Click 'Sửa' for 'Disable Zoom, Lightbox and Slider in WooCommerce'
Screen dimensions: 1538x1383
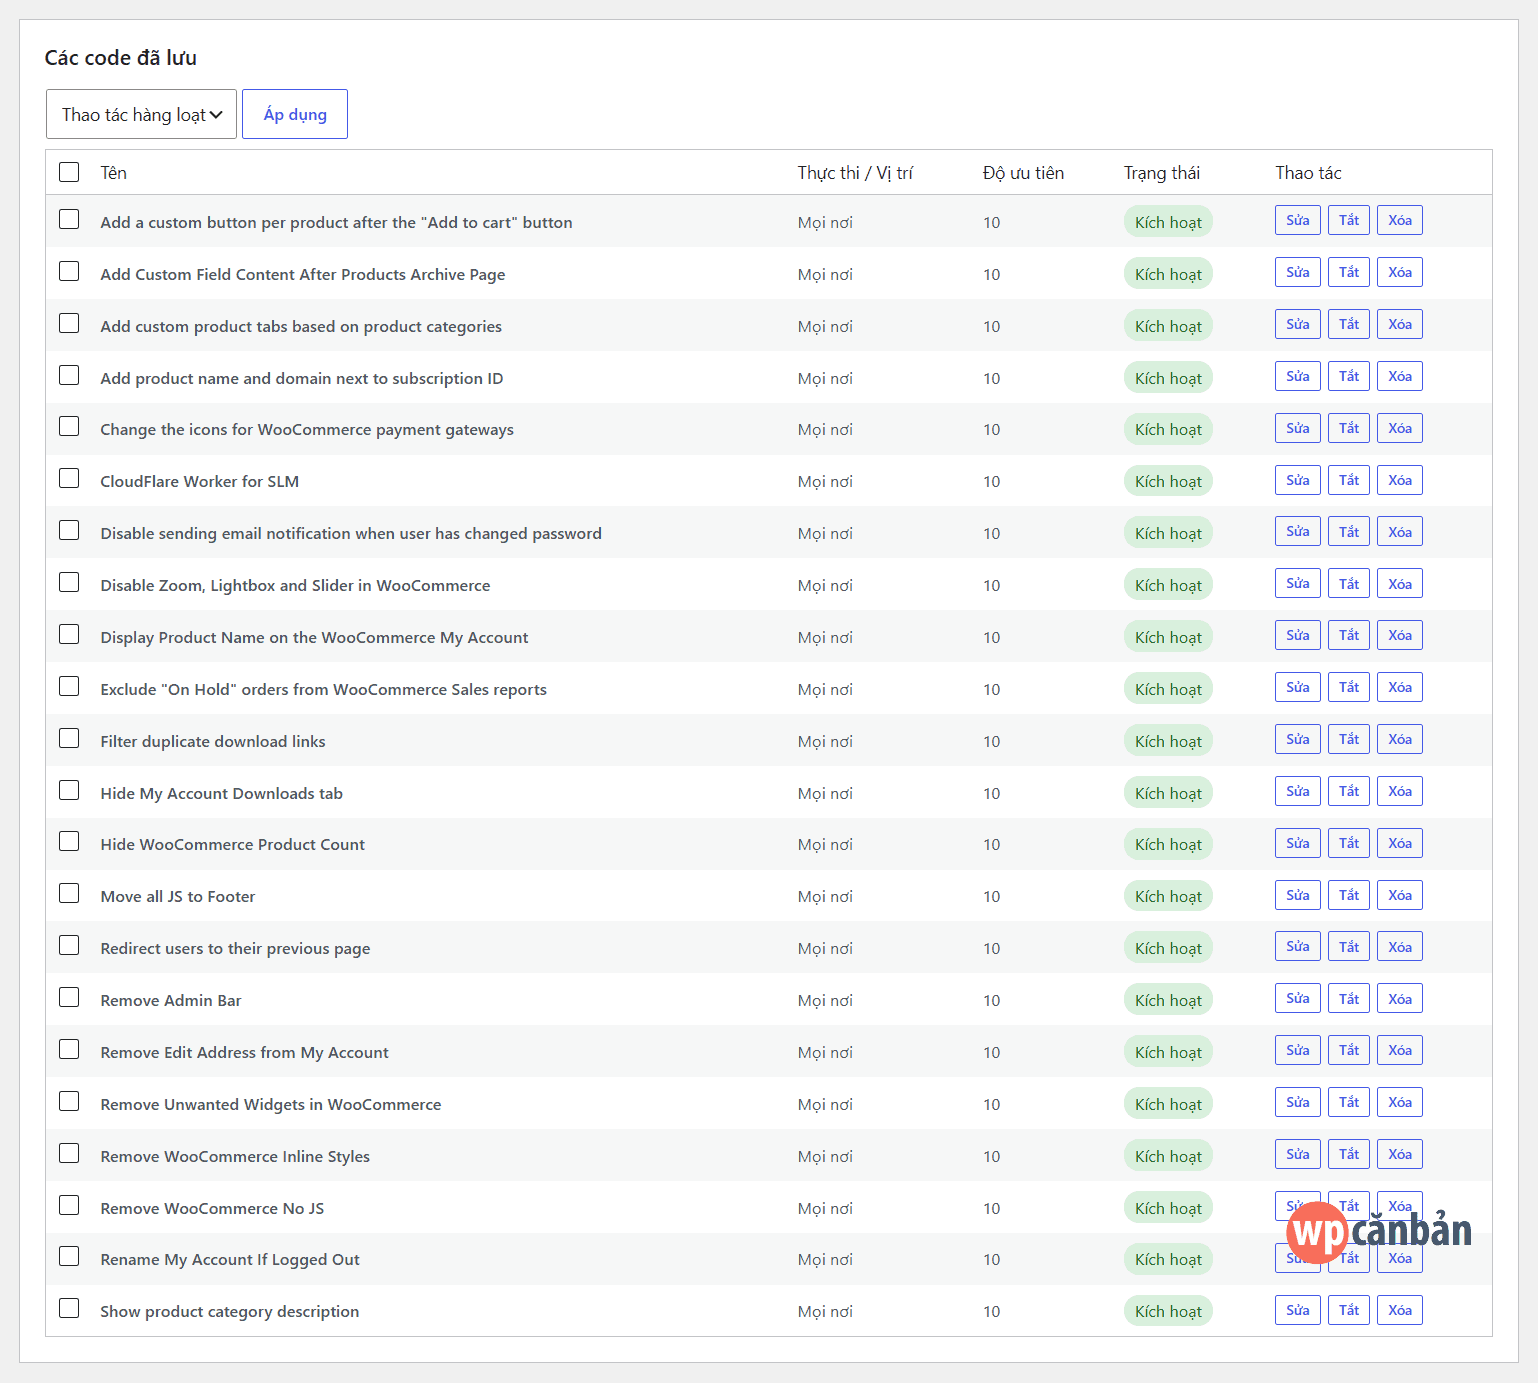[x=1298, y=583]
